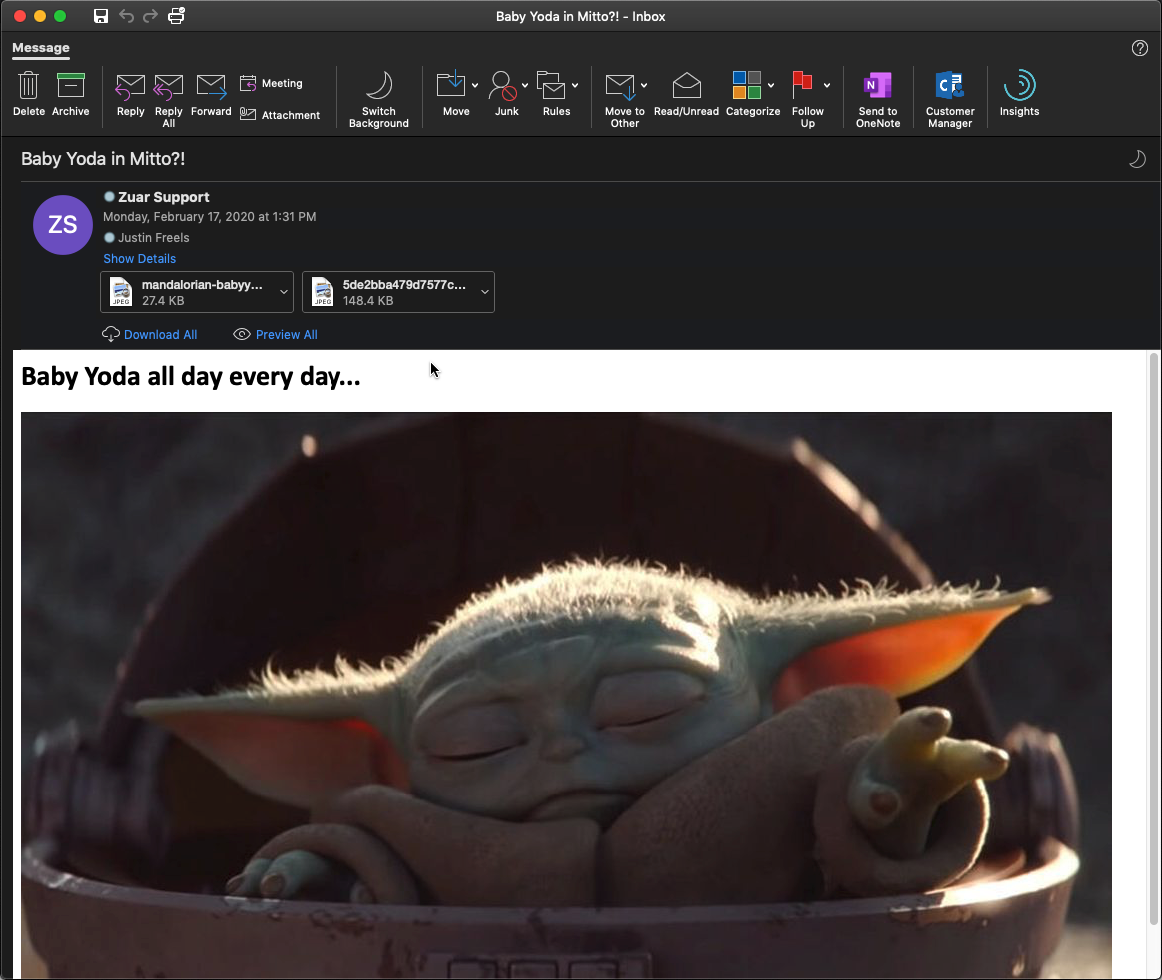This screenshot has height=980, width=1162.
Task: Send message to OneNote
Action: click(x=878, y=99)
